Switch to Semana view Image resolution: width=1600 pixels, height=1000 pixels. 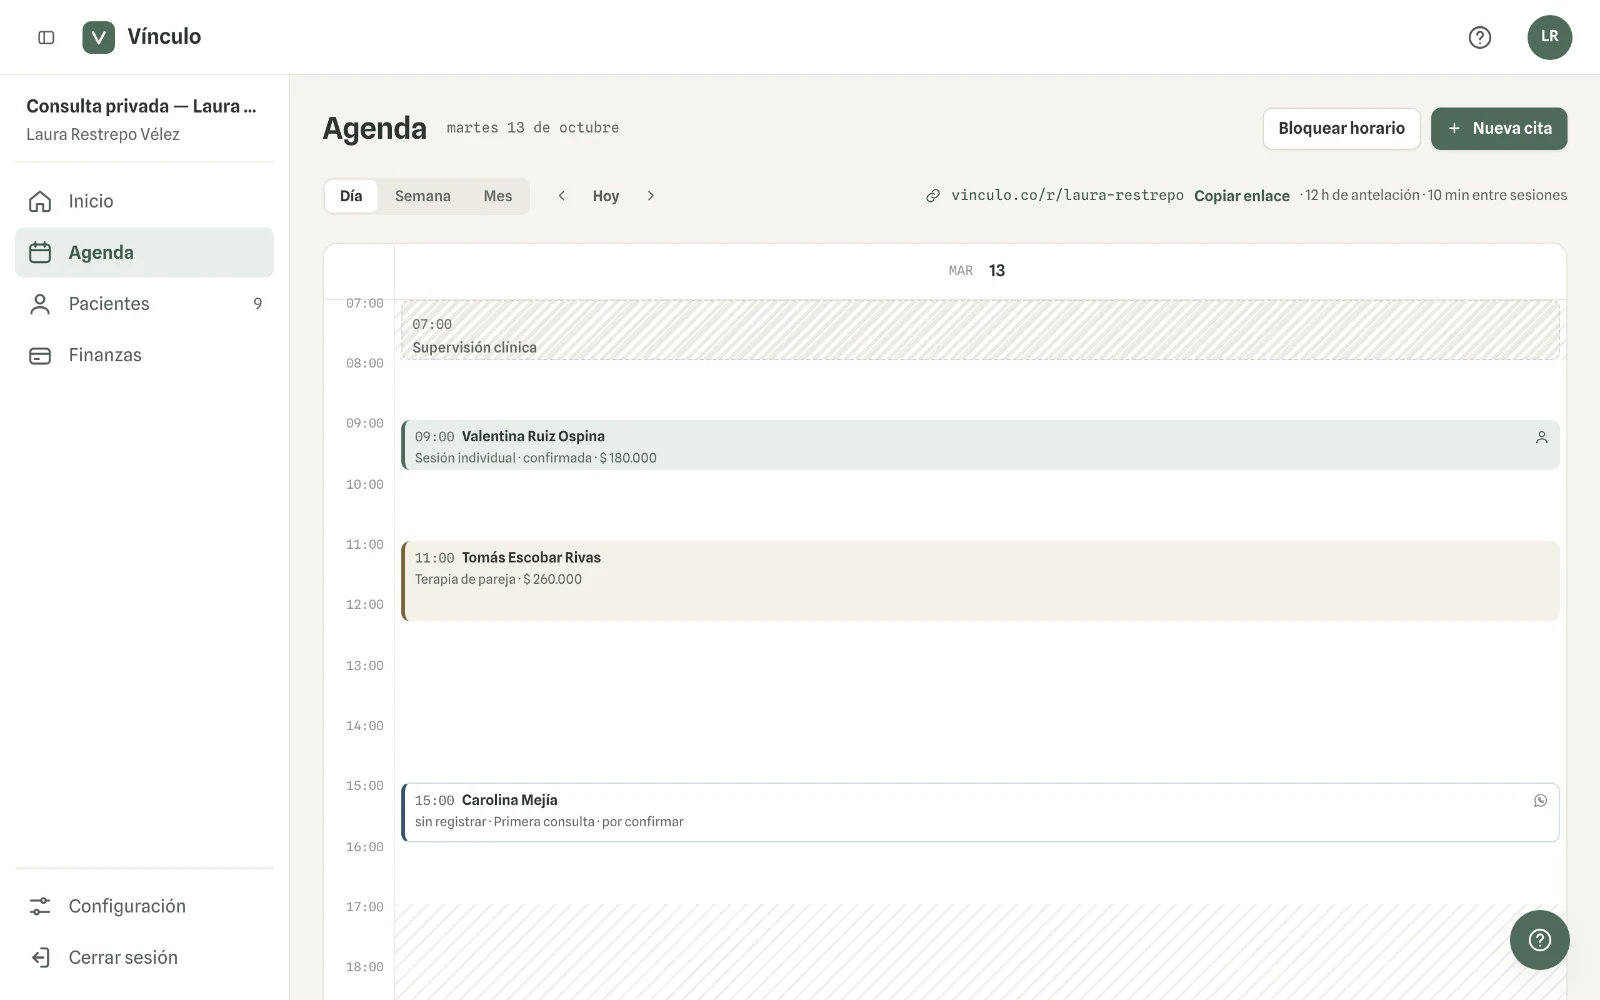[x=423, y=196]
